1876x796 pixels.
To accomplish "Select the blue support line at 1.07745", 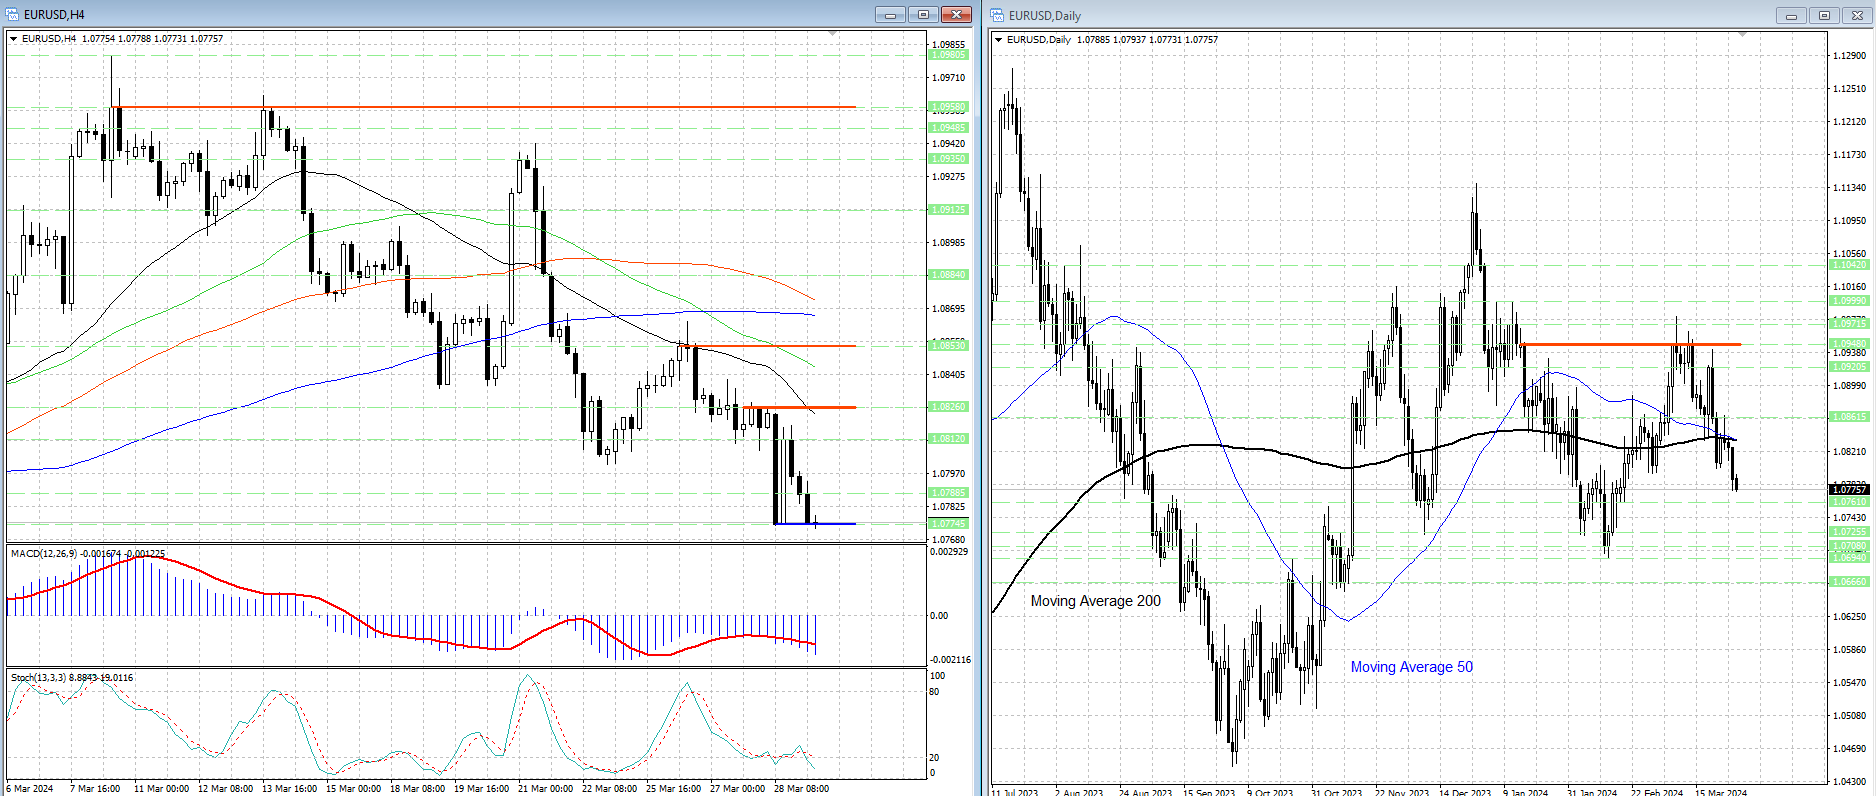I will (815, 524).
